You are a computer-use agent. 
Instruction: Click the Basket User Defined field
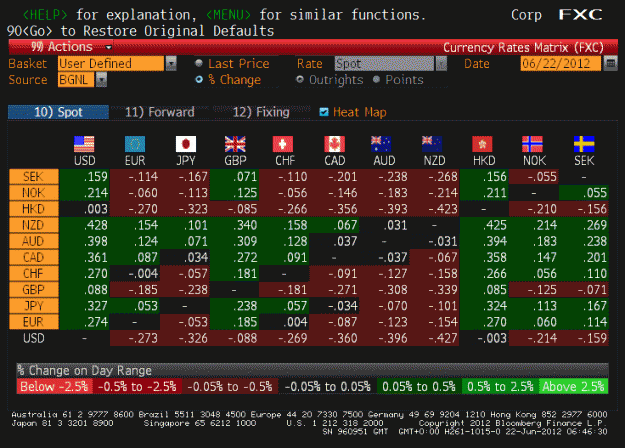[111, 63]
